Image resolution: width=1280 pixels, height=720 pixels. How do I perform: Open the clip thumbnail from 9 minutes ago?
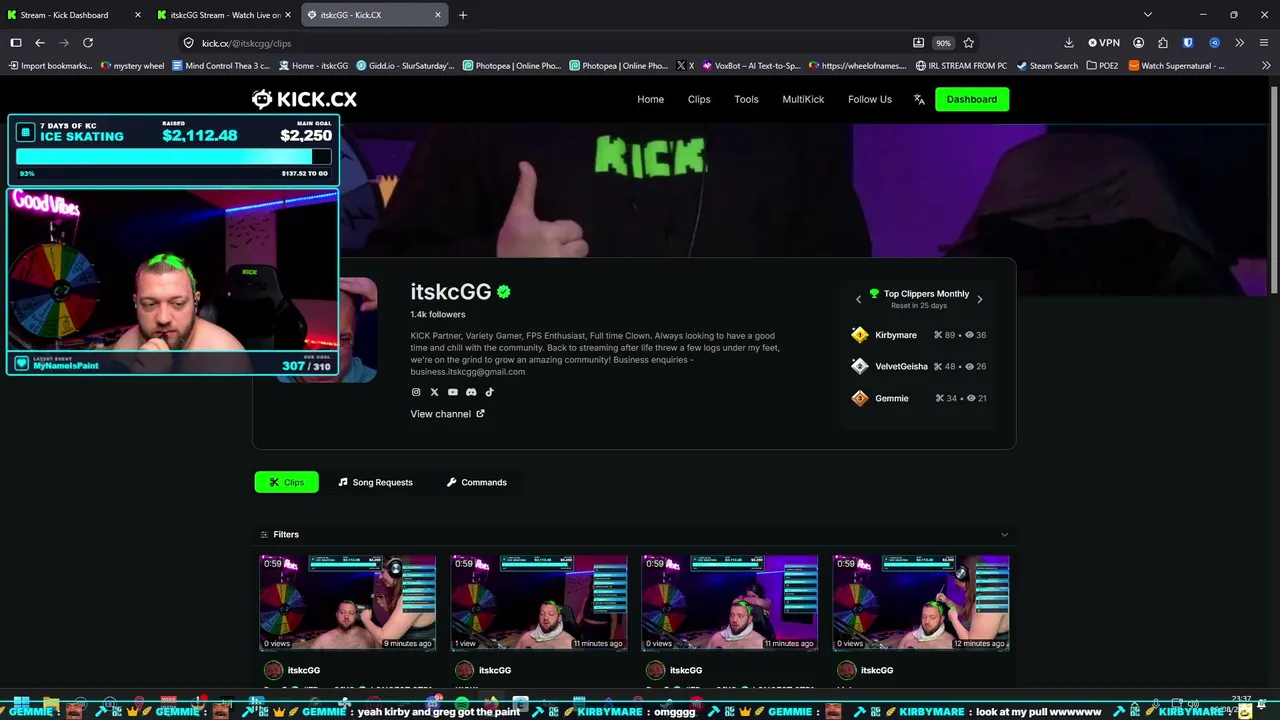tap(348, 603)
